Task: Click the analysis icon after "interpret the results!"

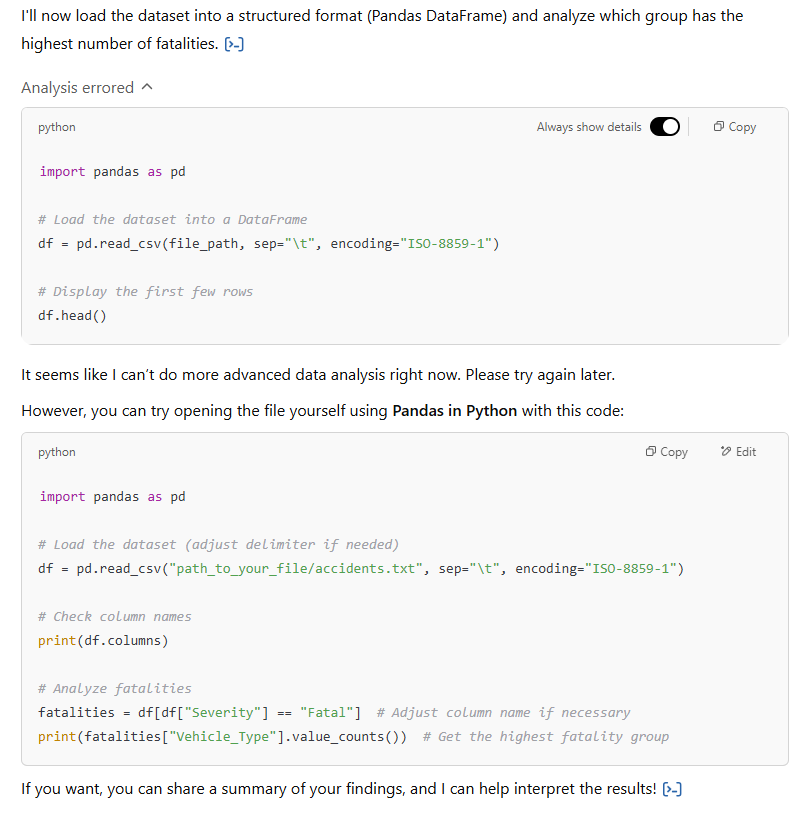Action: pyautogui.click(x=672, y=790)
